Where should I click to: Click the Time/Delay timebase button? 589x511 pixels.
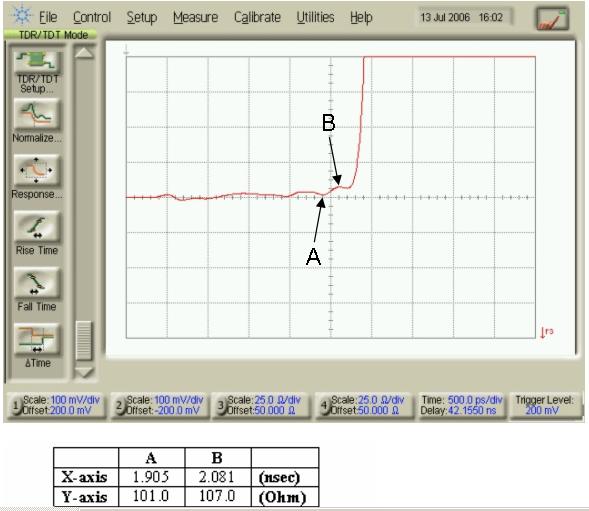click(461, 405)
